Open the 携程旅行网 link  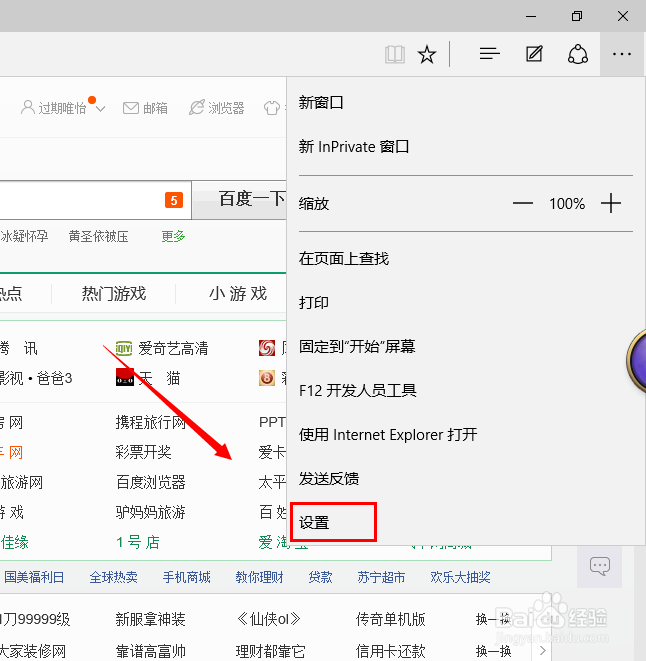click(x=151, y=422)
